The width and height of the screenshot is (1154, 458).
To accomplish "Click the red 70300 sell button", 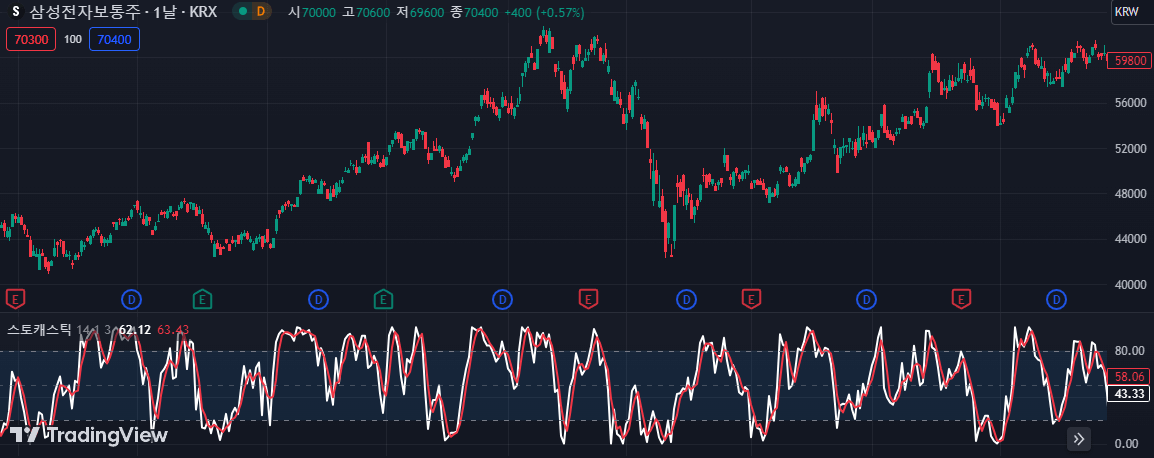I will coord(31,39).
